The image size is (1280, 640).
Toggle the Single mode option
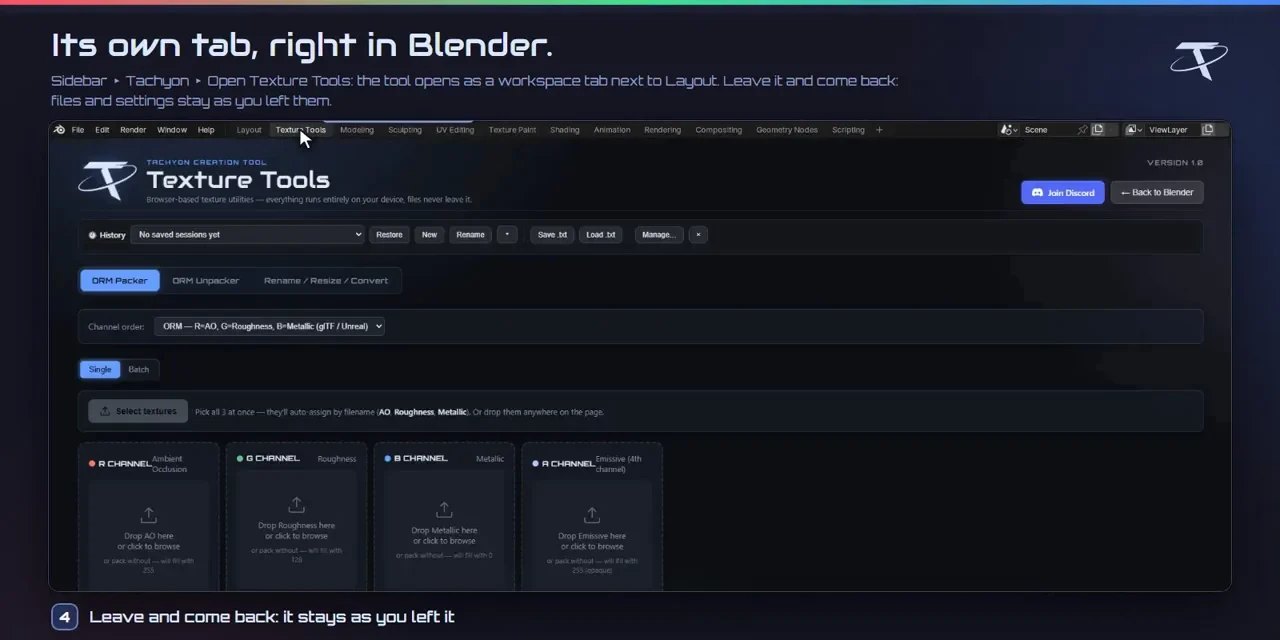100,370
